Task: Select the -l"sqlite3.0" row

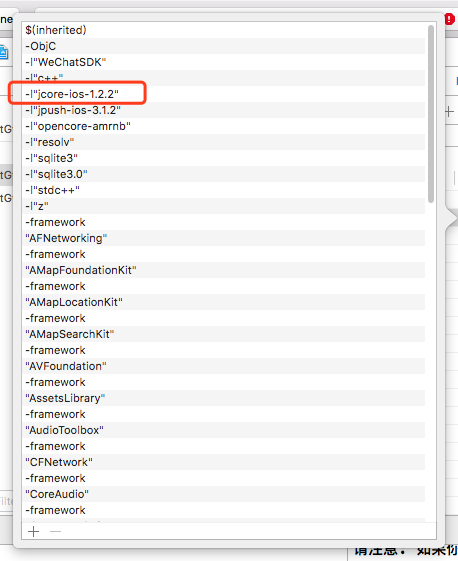Action: (224, 174)
